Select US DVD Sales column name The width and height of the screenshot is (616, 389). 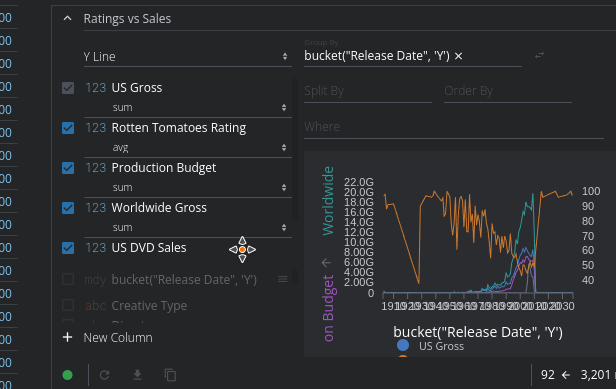149,248
